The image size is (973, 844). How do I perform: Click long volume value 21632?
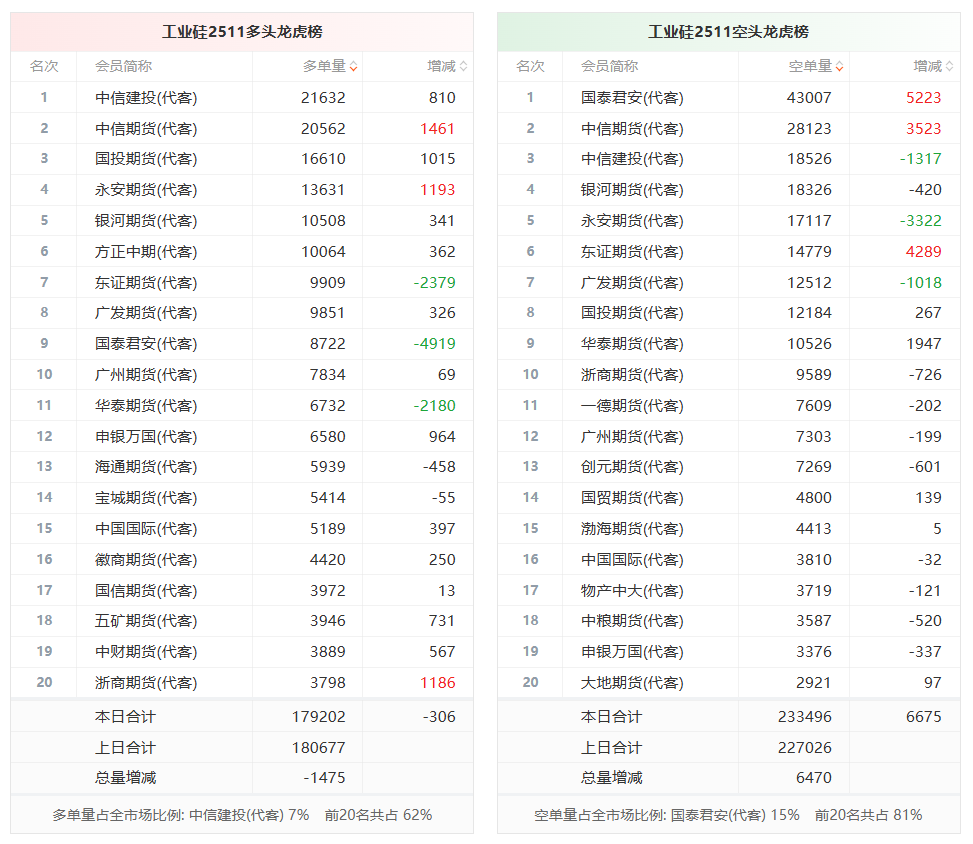pos(323,97)
